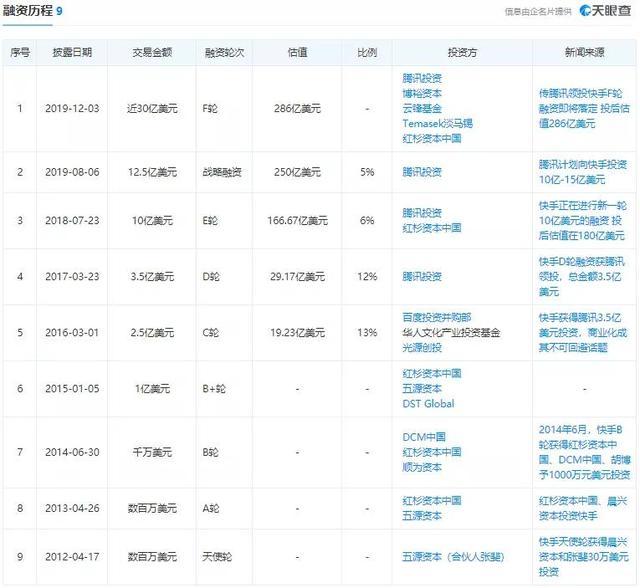Open 博裕资本 investor link
The width and height of the screenshot is (640, 588).
tap(422, 93)
